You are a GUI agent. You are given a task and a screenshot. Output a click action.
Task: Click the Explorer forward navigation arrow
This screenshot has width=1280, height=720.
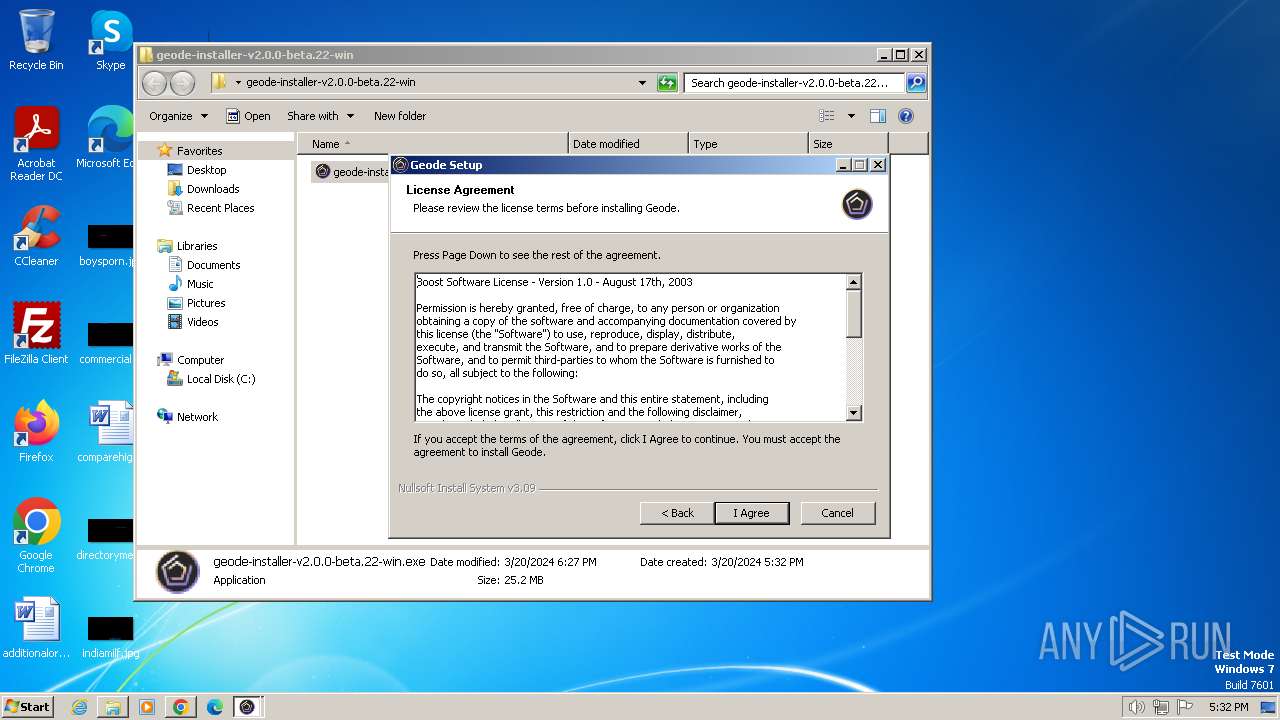pos(182,83)
